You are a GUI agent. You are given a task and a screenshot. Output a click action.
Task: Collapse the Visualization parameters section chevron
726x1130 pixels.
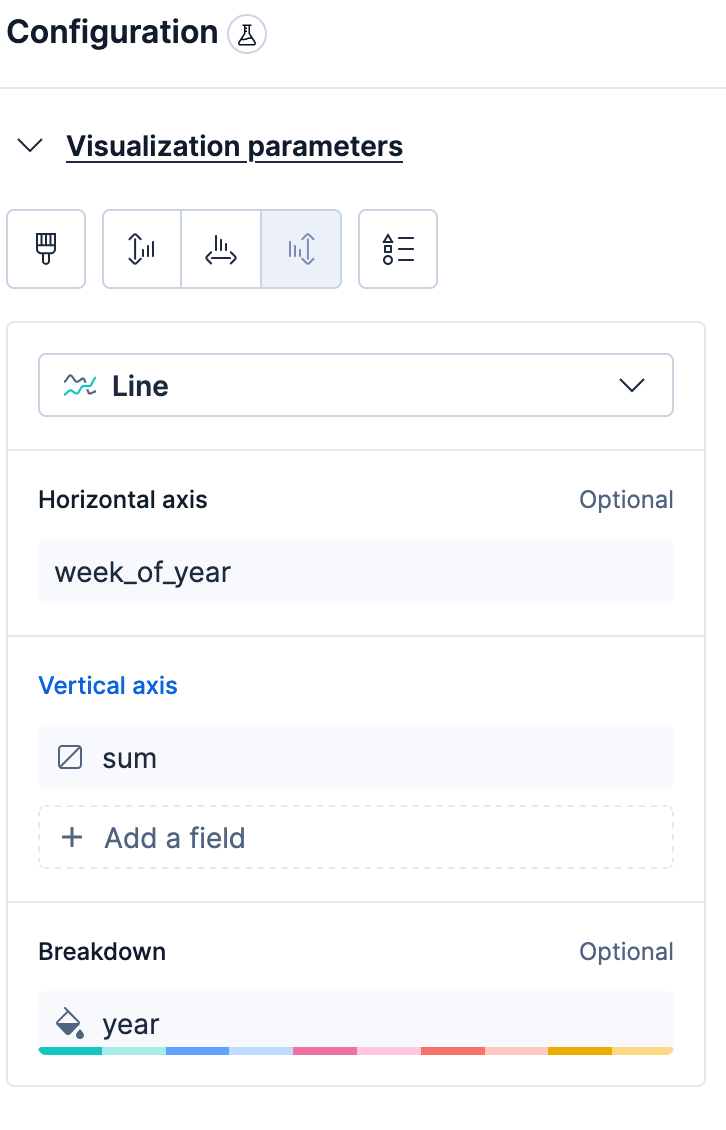pos(31,146)
